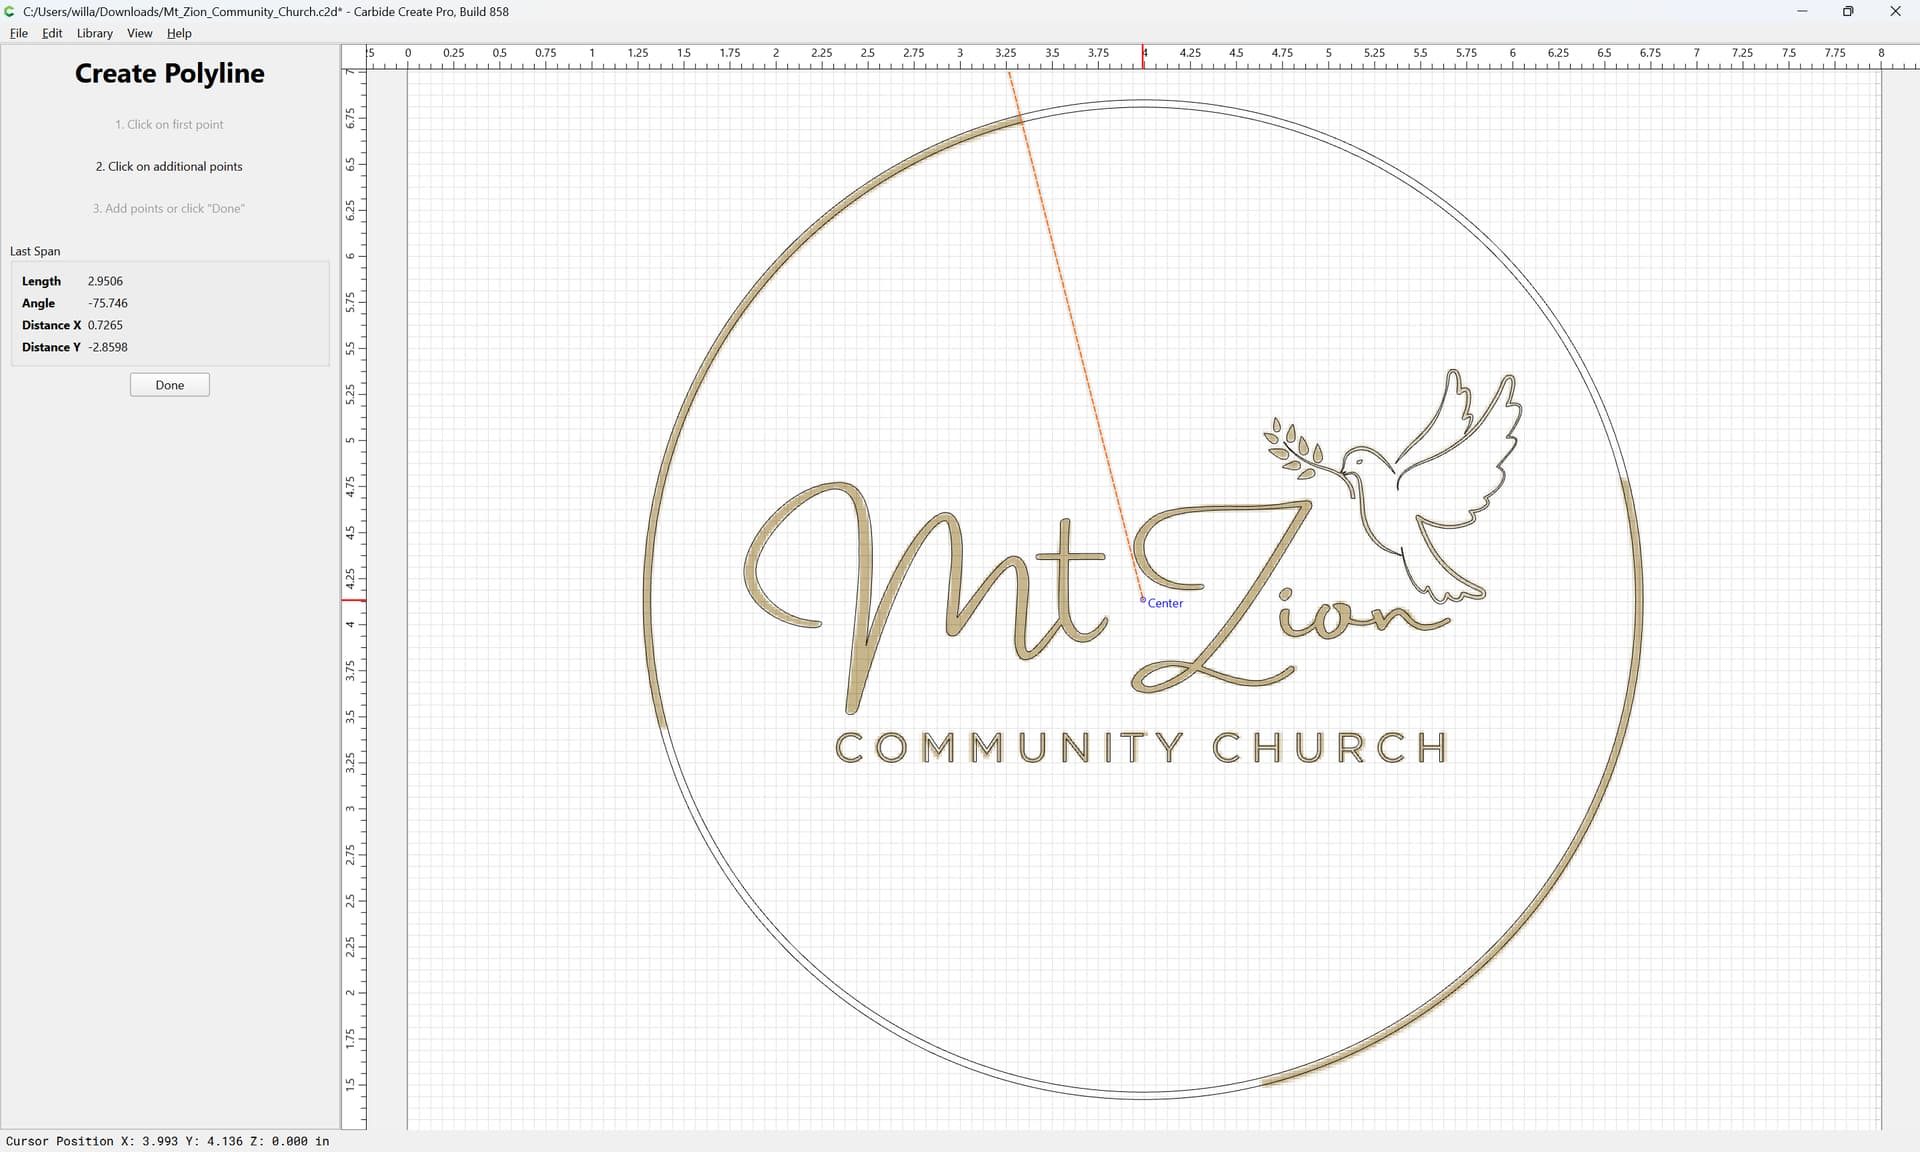Image resolution: width=1920 pixels, height=1152 pixels.
Task: Open the Library menu
Action: (x=95, y=33)
